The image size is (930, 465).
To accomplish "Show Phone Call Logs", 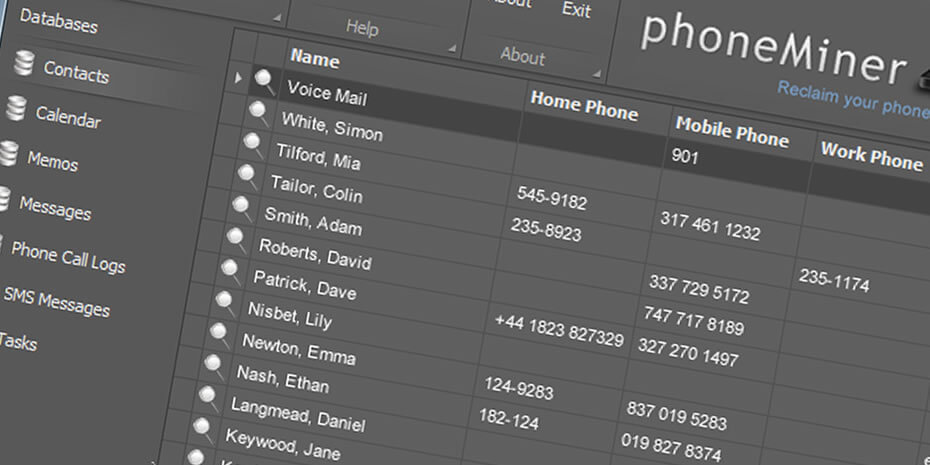I will coord(68,257).
